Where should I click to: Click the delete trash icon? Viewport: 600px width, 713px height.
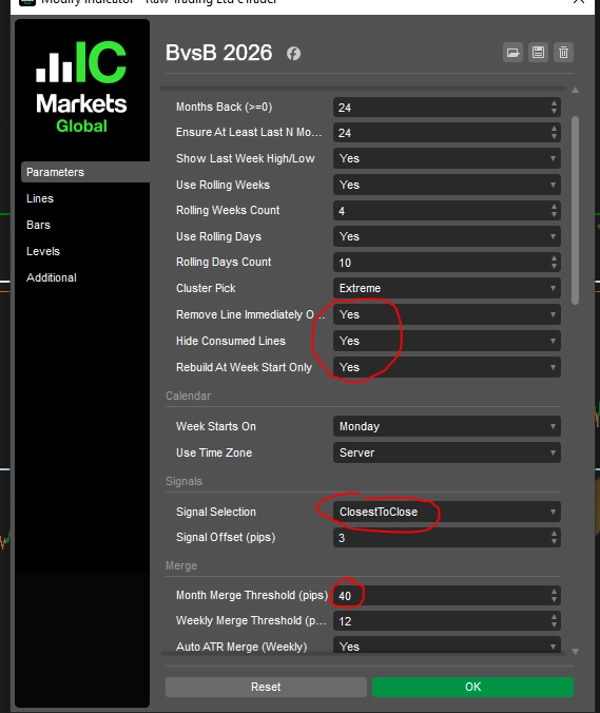[563, 53]
